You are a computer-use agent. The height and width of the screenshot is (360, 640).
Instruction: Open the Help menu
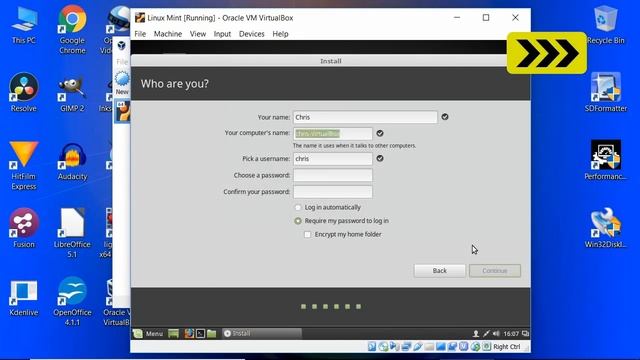pos(280,34)
